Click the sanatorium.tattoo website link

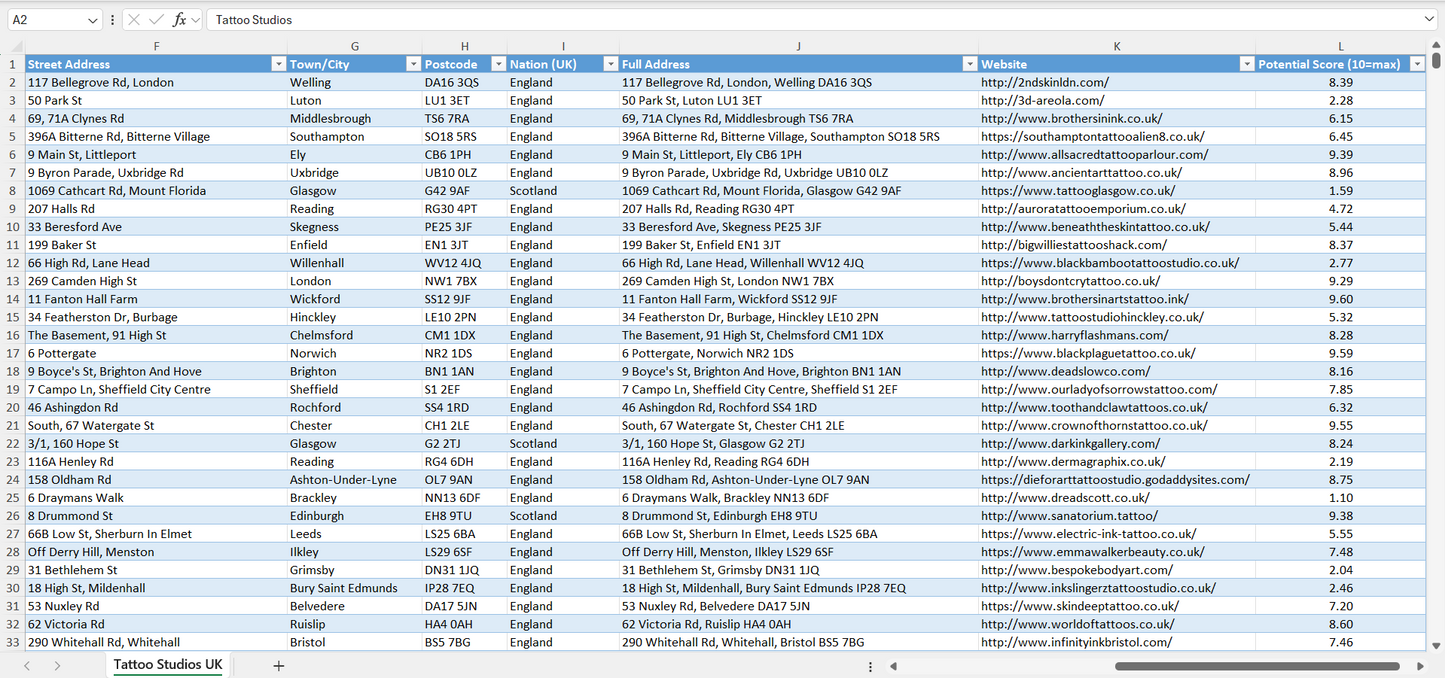click(x=1069, y=516)
